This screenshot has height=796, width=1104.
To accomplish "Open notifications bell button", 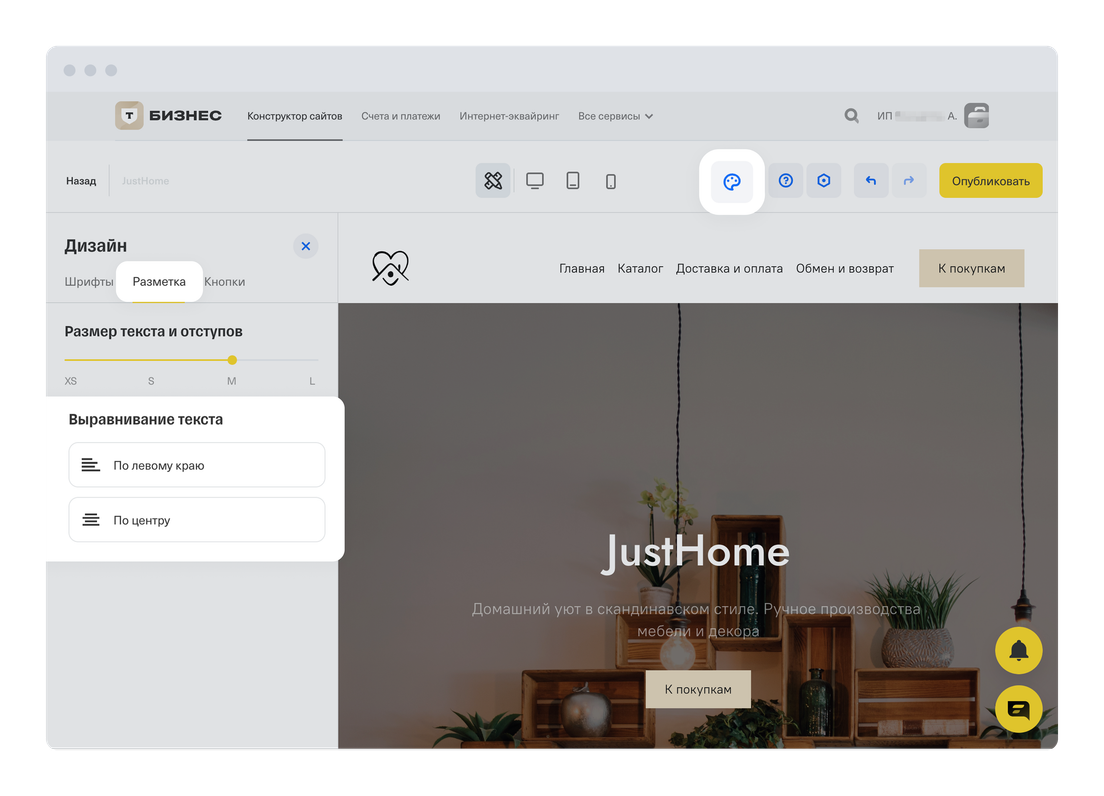I will coord(1018,650).
